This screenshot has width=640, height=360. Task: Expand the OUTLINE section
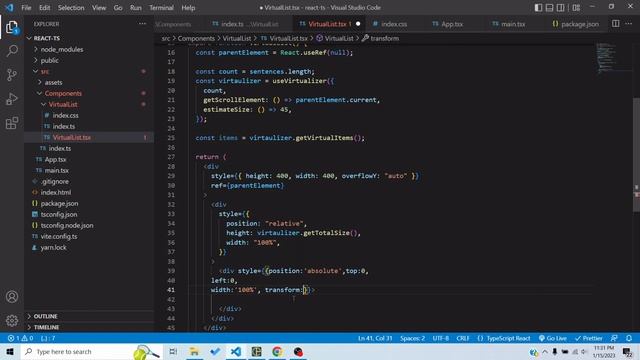coord(45,316)
